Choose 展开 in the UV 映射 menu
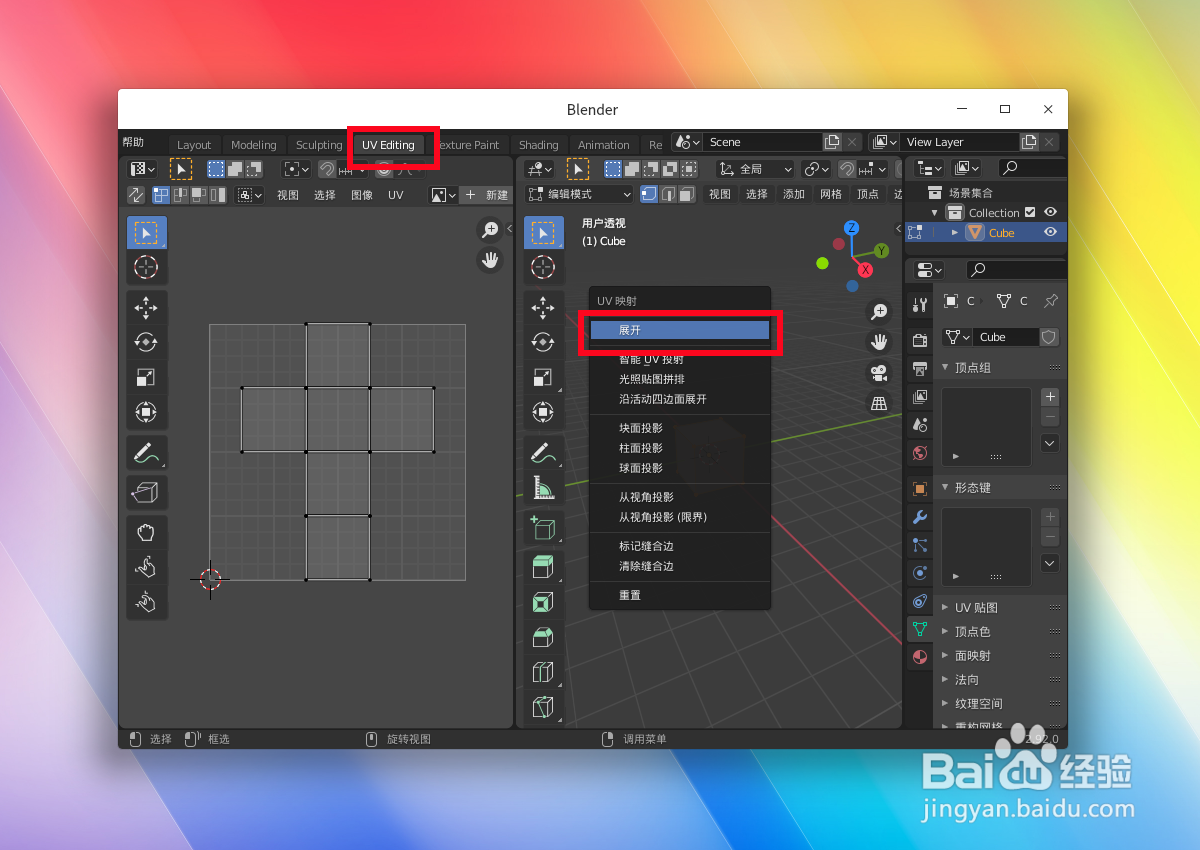This screenshot has width=1200, height=850. pos(680,330)
